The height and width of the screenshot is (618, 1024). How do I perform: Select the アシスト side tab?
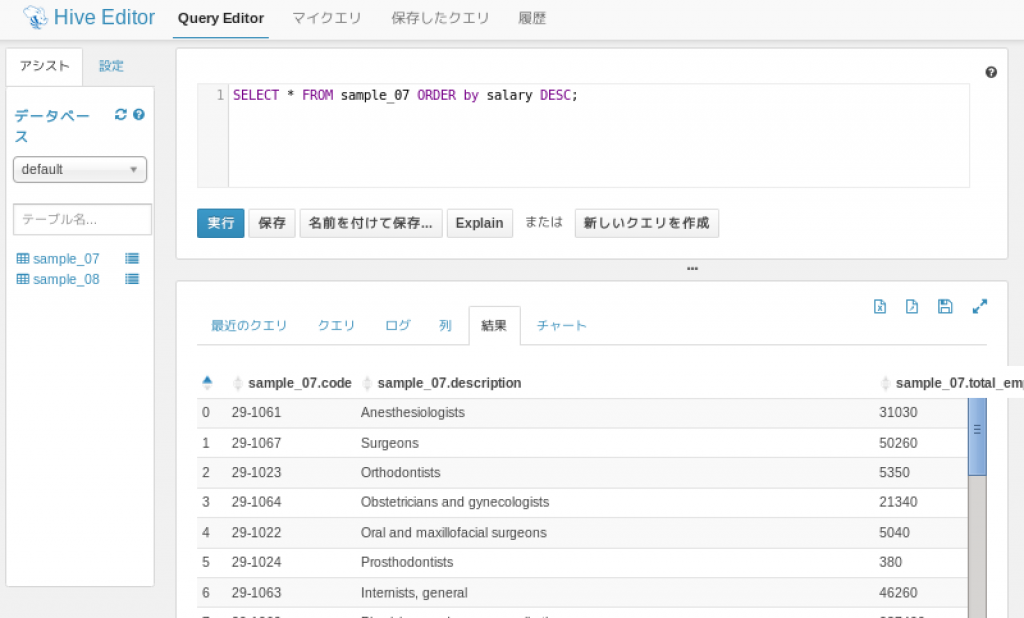click(44, 66)
